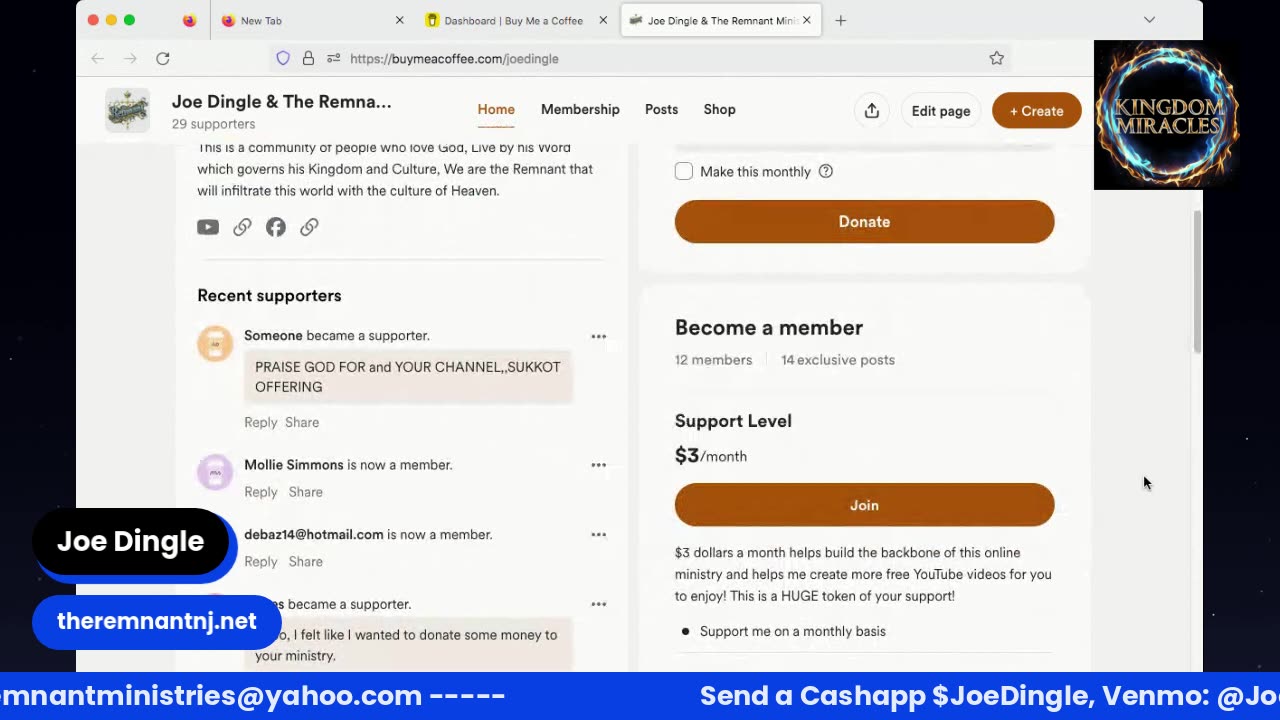Click the page vertical scrollbar

1197,280
